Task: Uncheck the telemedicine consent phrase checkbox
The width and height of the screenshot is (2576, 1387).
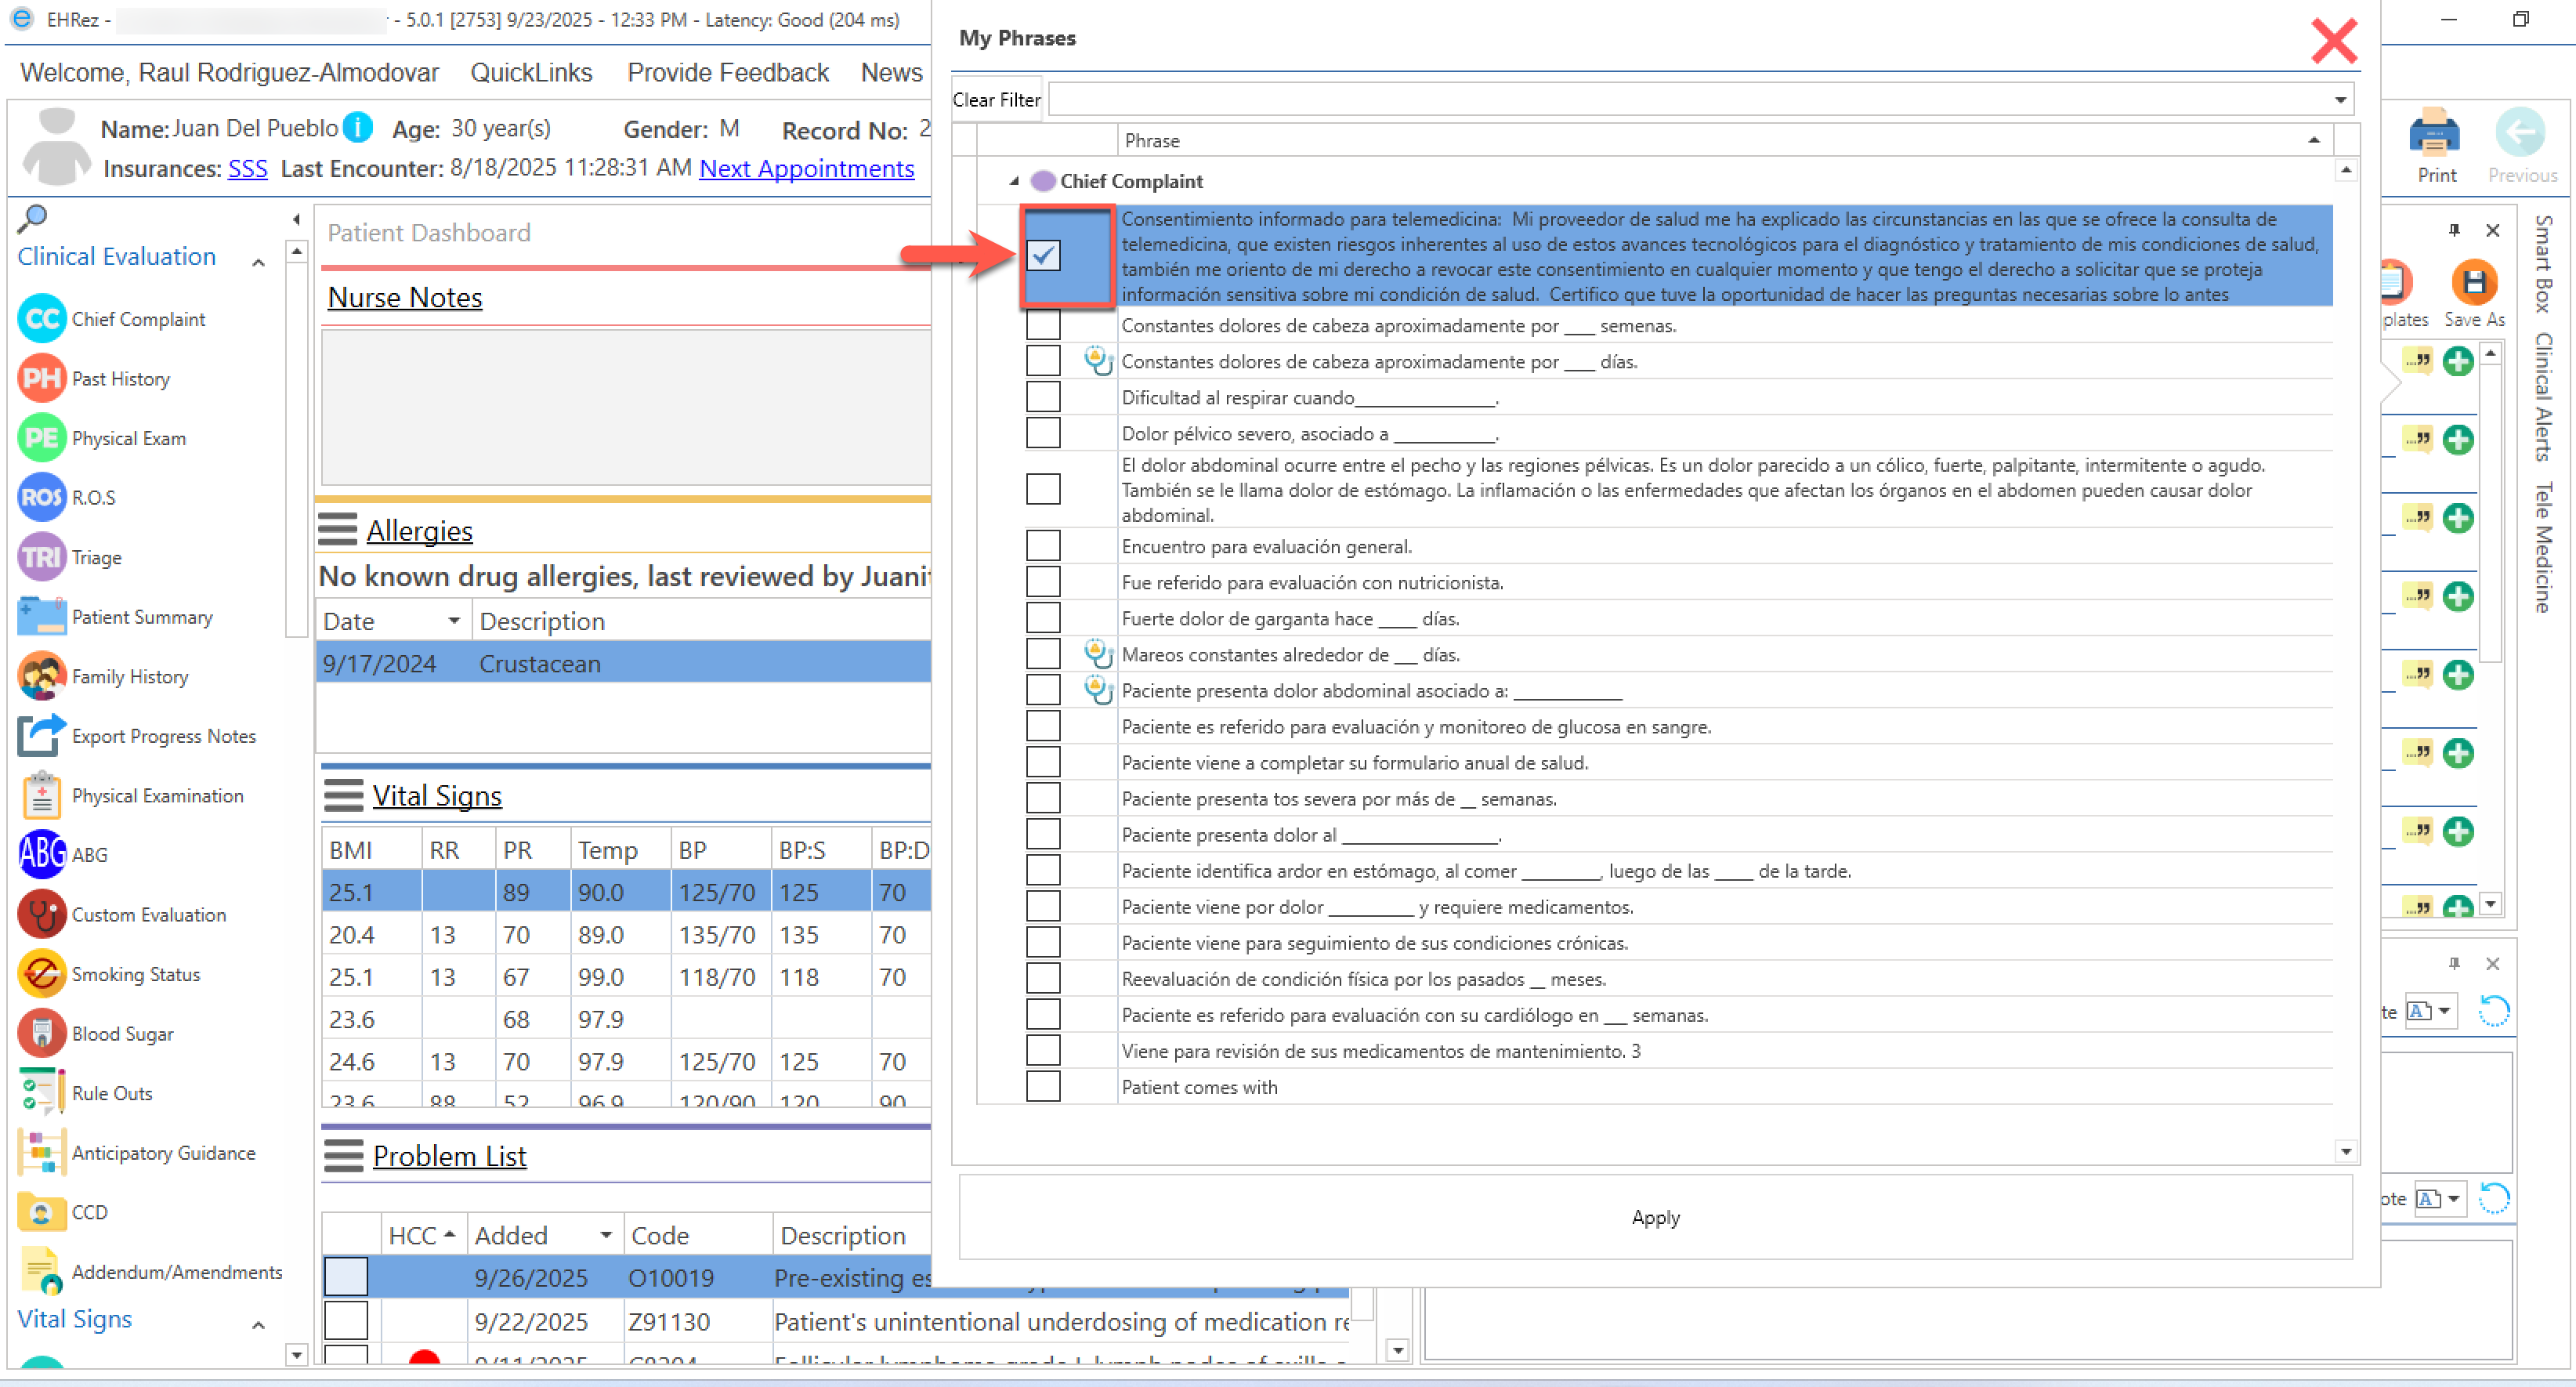Action: click(x=1043, y=256)
